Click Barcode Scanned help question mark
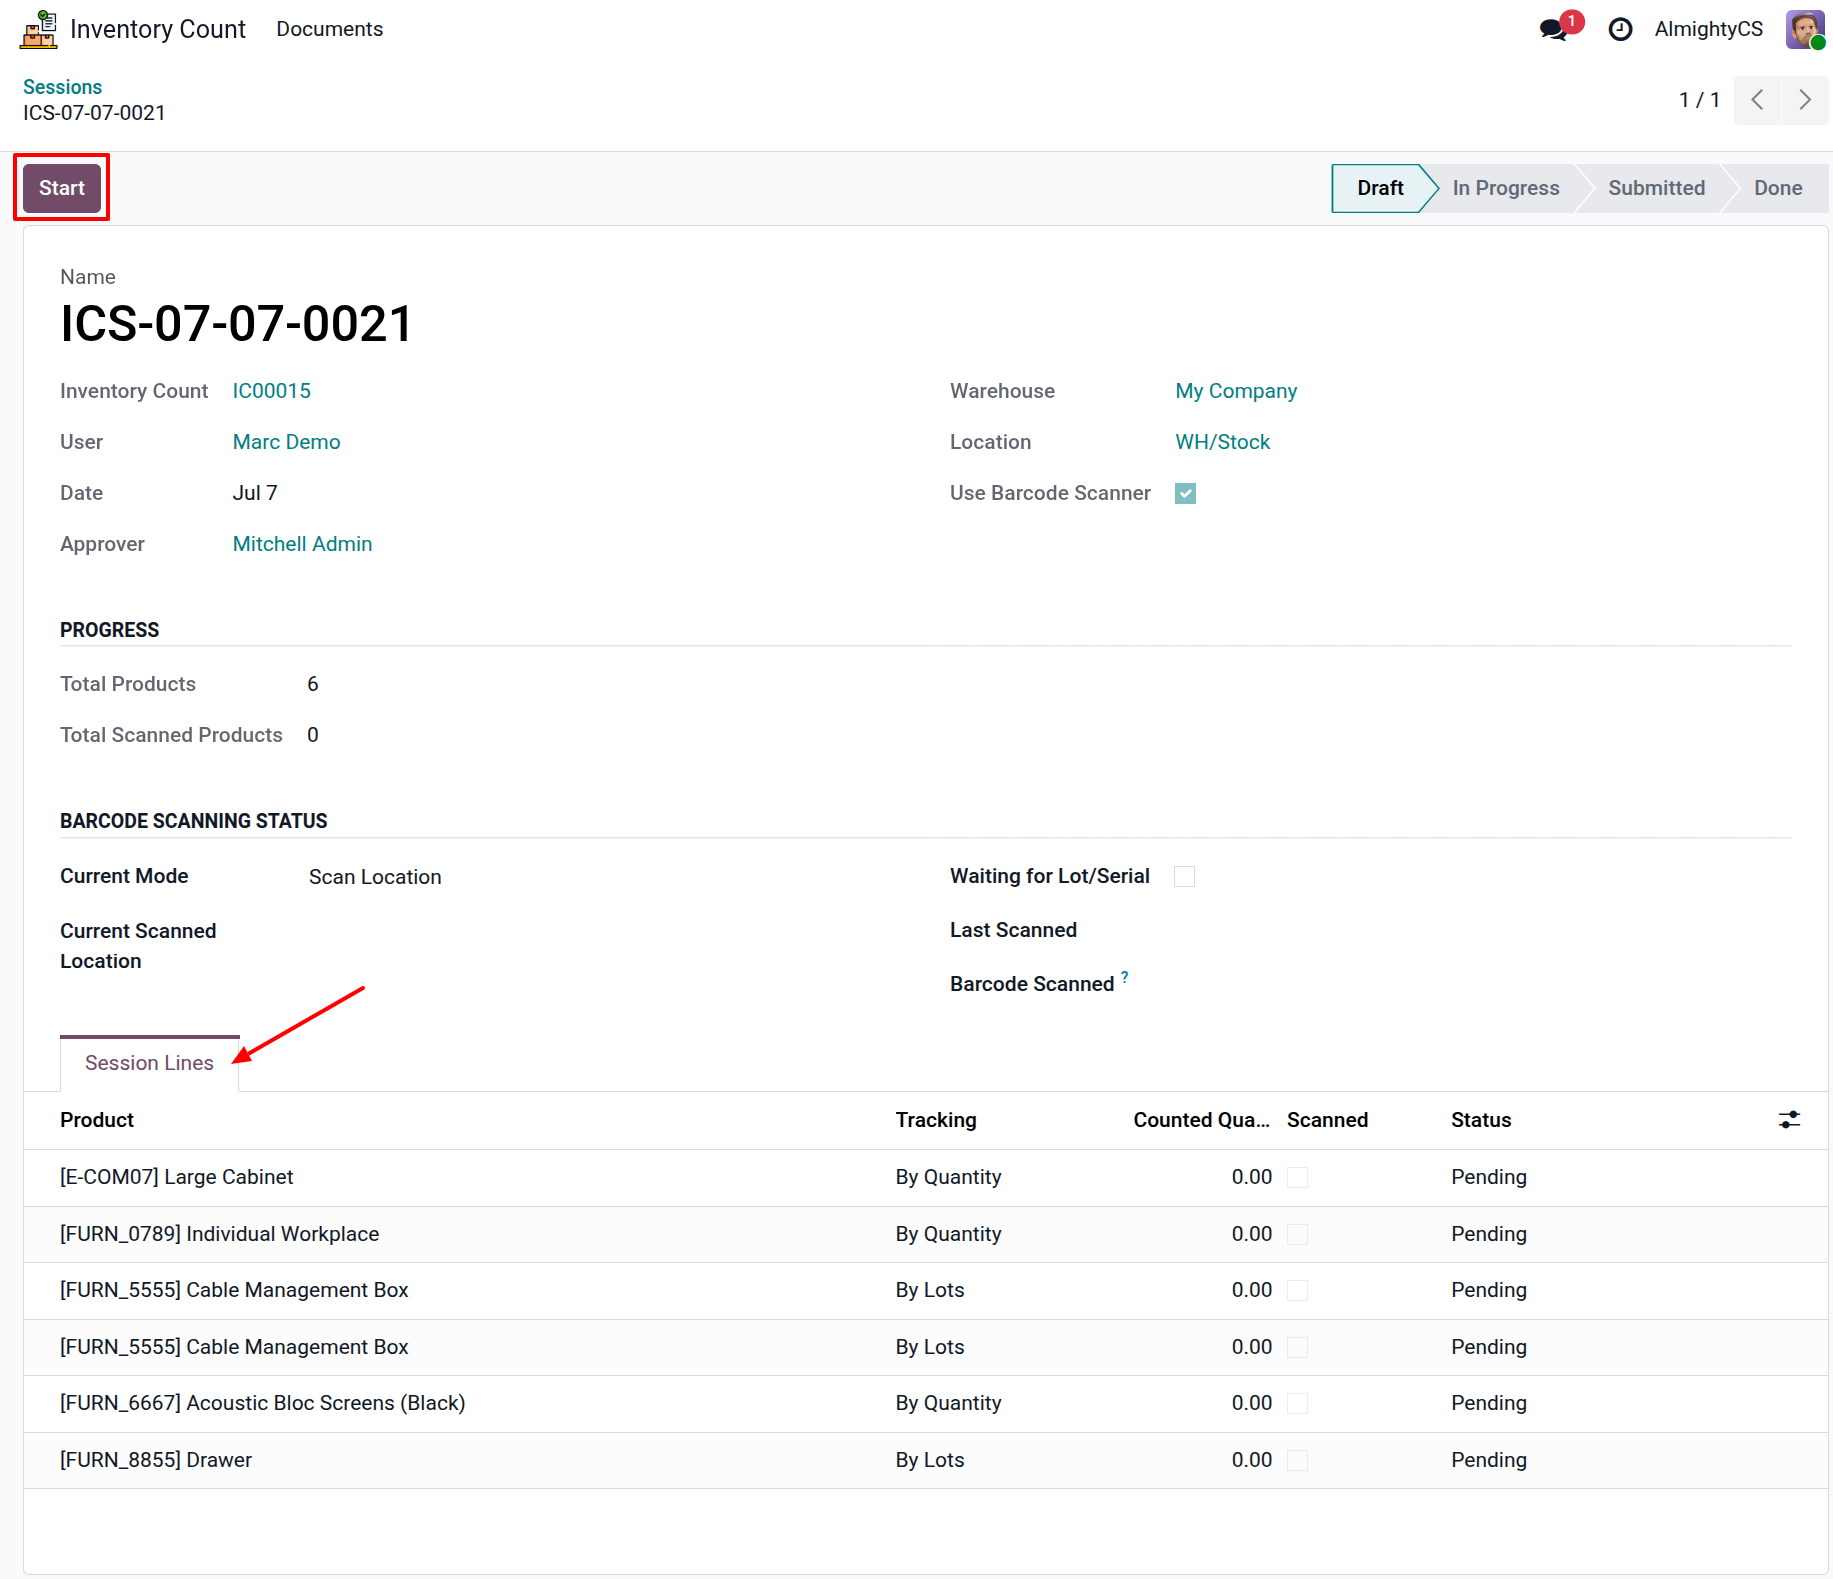1833x1579 pixels. [1125, 976]
